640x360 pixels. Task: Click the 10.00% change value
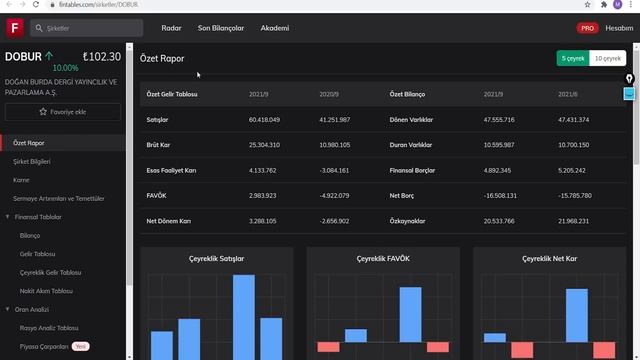[x=65, y=68]
